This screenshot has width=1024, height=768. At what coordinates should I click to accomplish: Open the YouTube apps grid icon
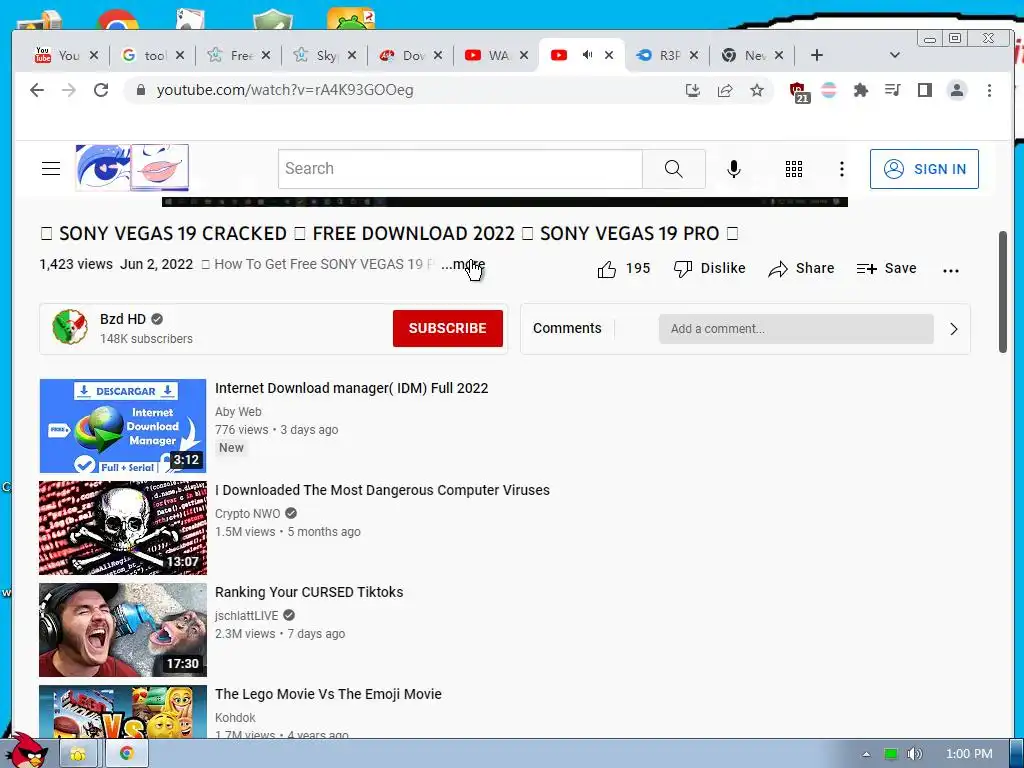pos(793,169)
